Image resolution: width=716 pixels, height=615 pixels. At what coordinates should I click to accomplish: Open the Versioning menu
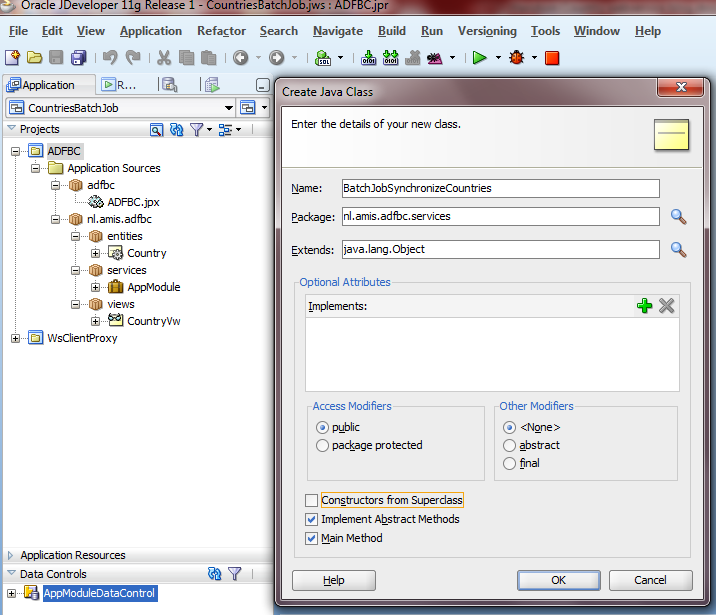click(x=487, y=31)
